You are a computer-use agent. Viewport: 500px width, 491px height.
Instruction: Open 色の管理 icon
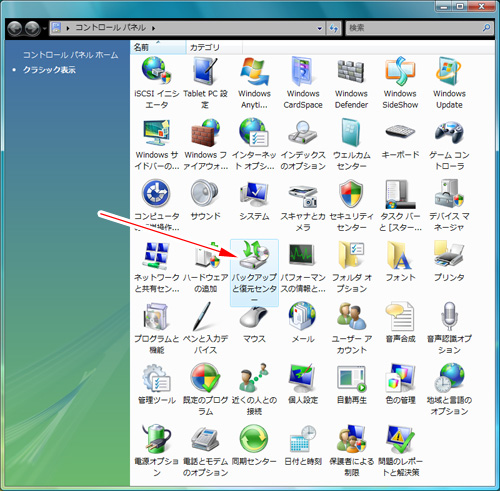click(x=400, y=378)
